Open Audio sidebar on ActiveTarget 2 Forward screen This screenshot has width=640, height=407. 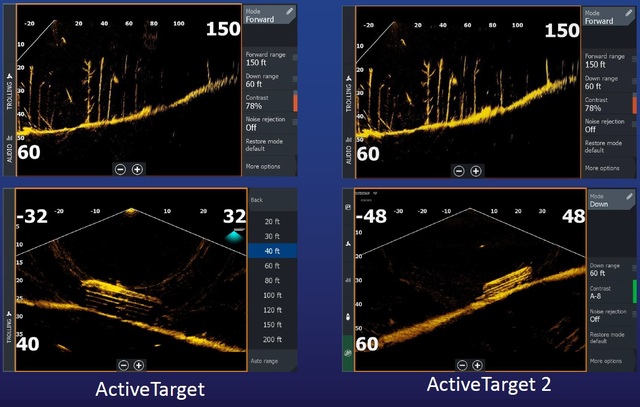click(349, 151)
